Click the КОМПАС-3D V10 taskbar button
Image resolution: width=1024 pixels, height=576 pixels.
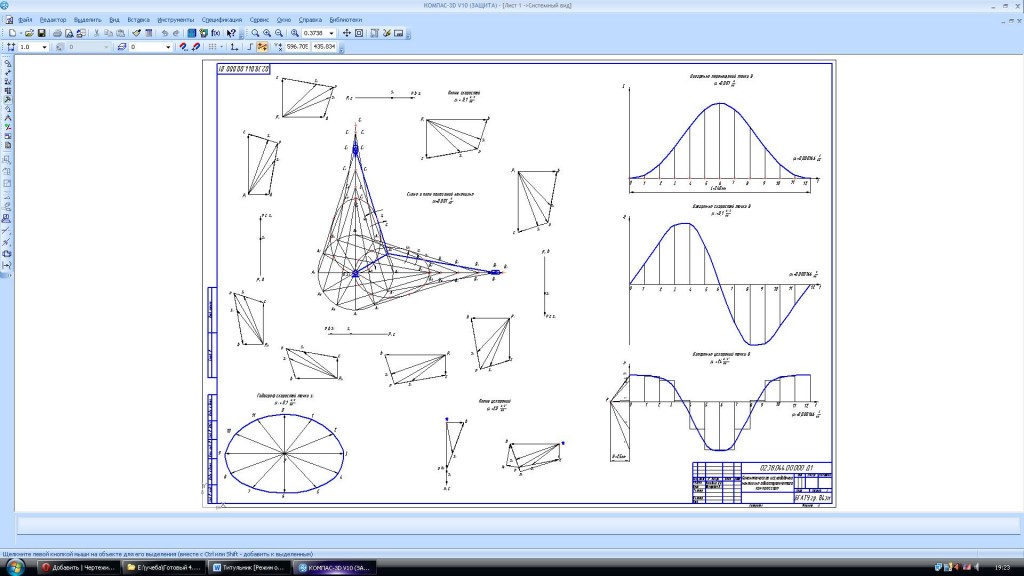pyautogui.click(x=335, y=568)
